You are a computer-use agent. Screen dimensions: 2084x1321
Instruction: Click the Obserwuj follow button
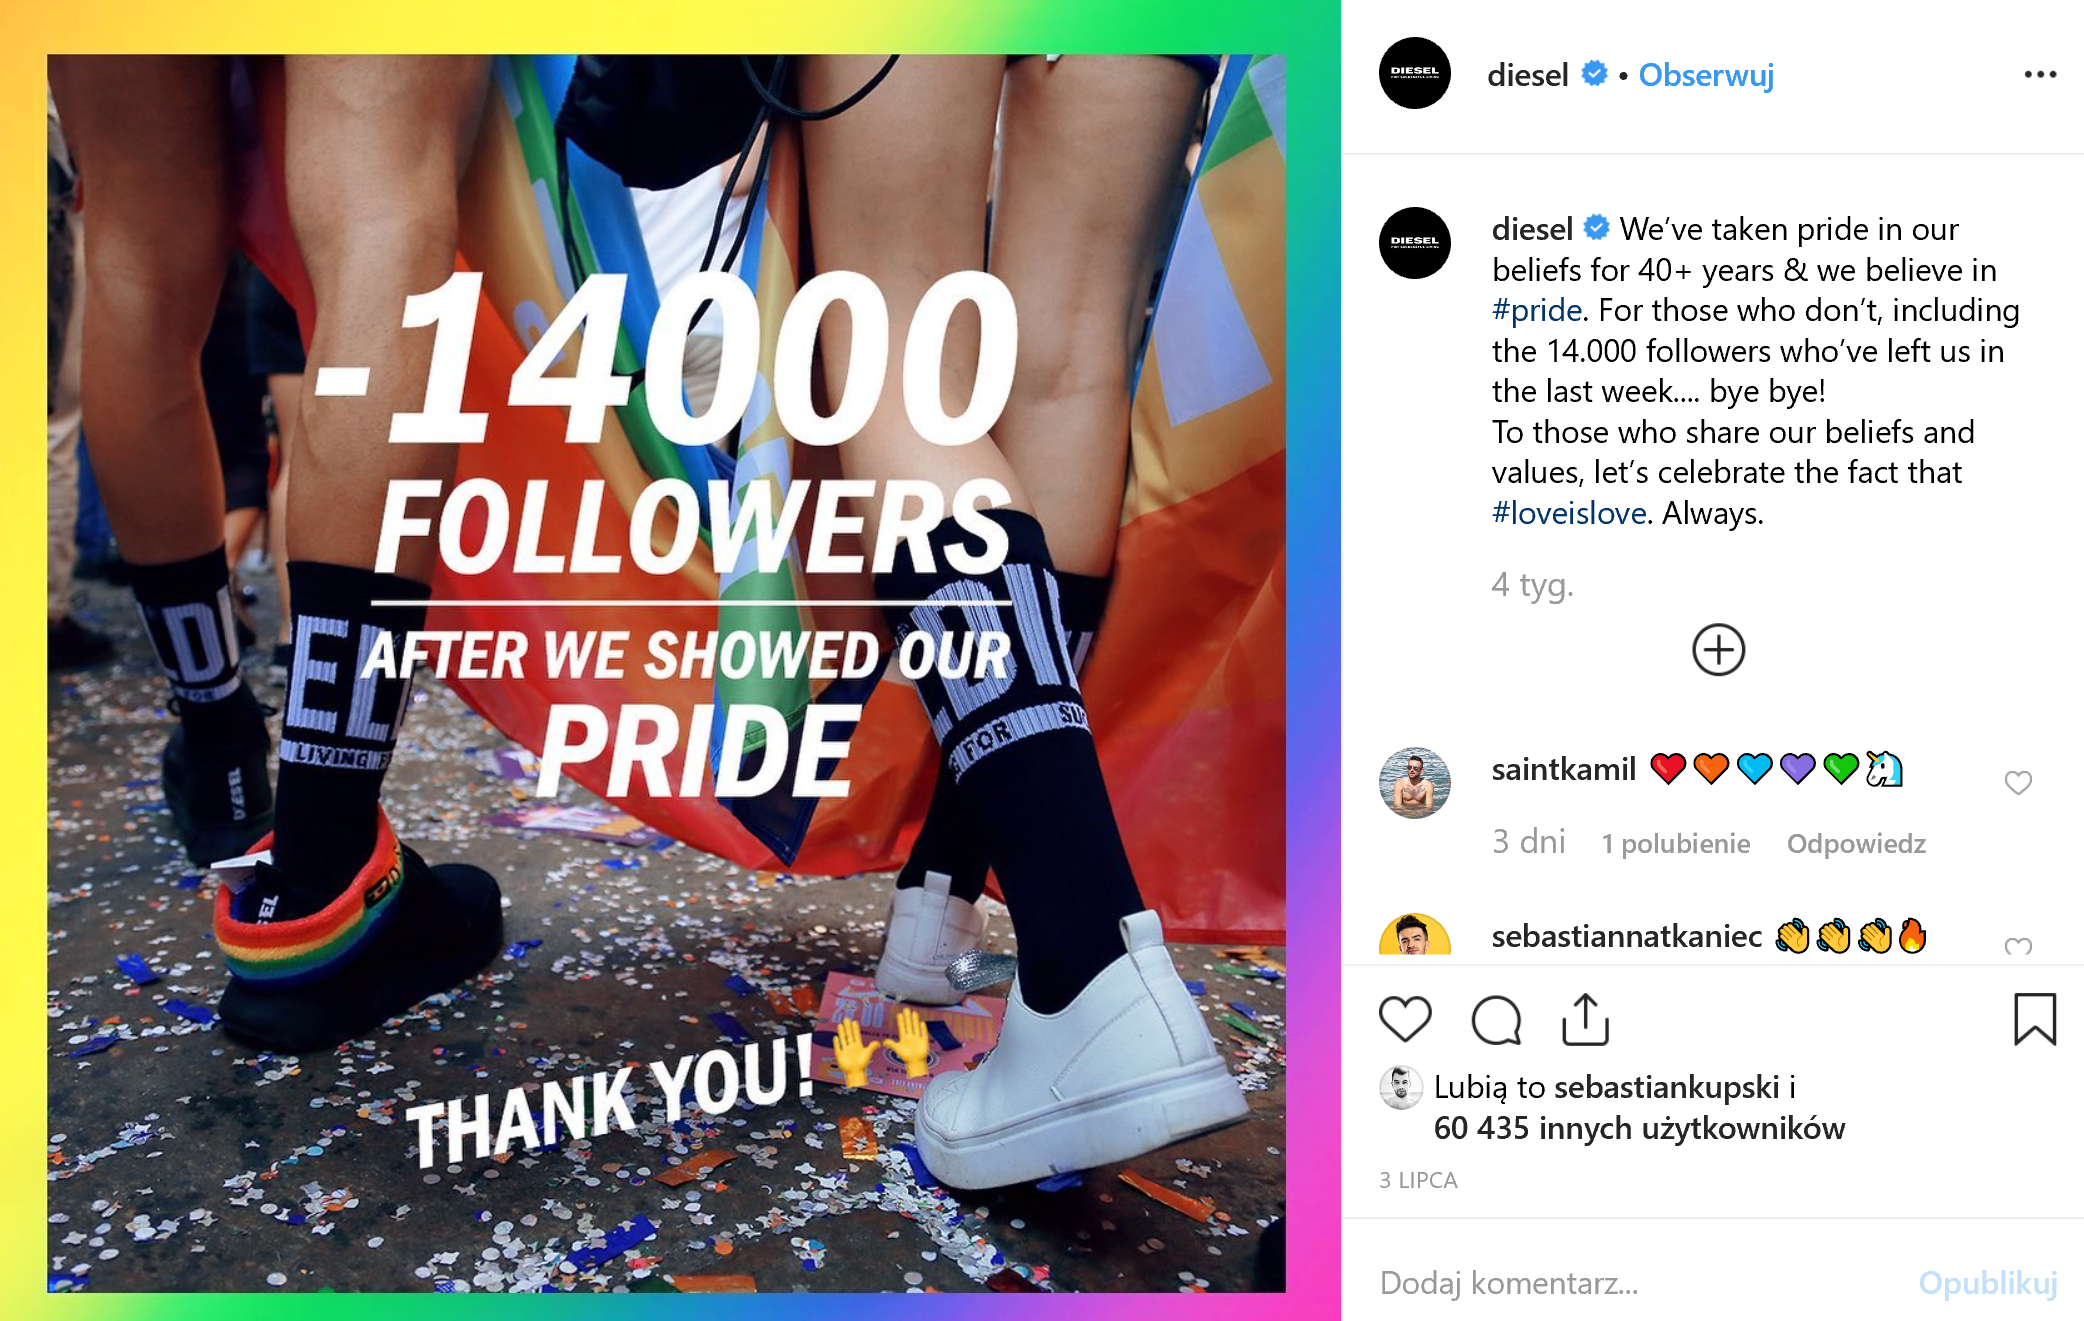(x=1706, y=75)
